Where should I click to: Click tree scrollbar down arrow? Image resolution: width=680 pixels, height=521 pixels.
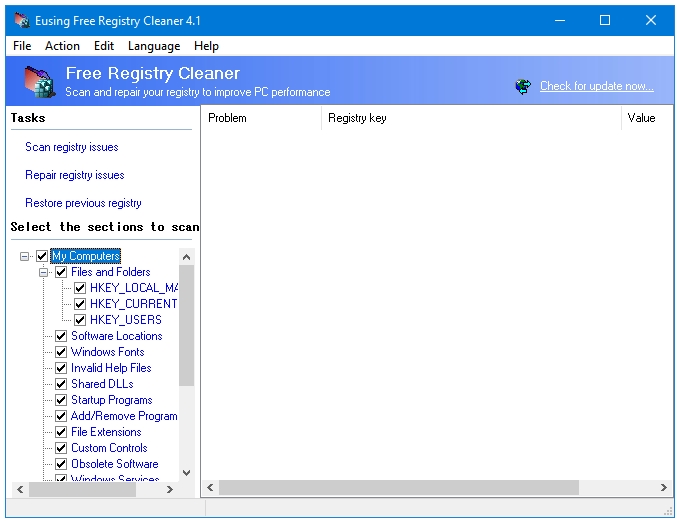(x=186, y=472)
